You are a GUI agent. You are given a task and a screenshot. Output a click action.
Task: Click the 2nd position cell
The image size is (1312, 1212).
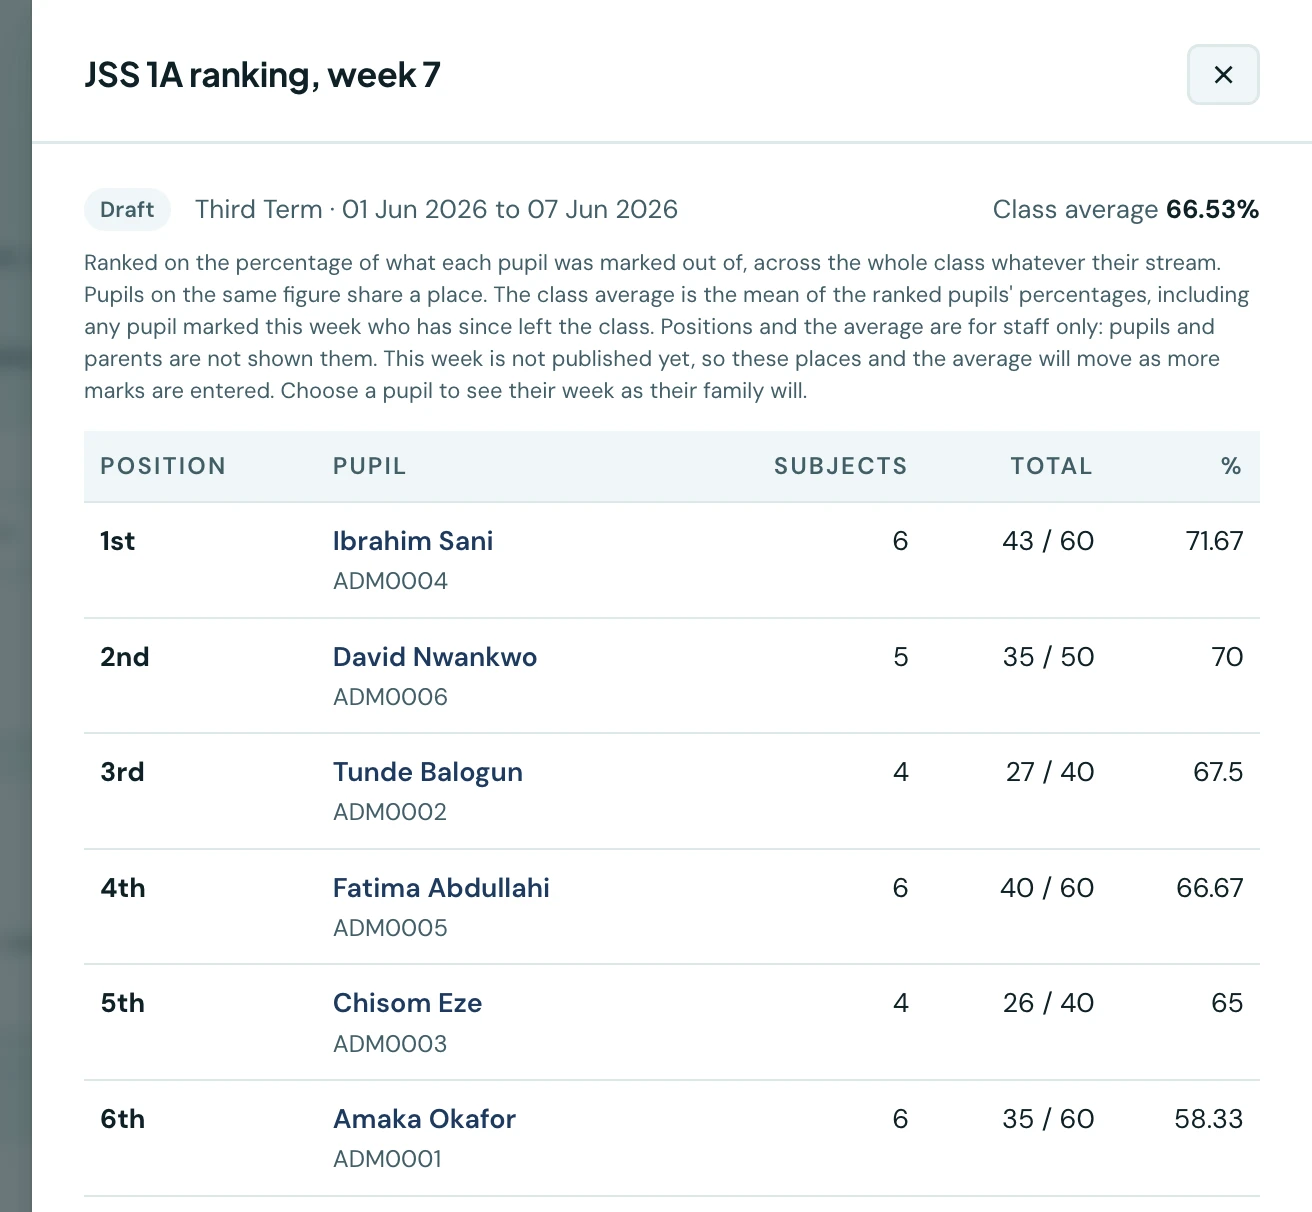click(125, 657)
